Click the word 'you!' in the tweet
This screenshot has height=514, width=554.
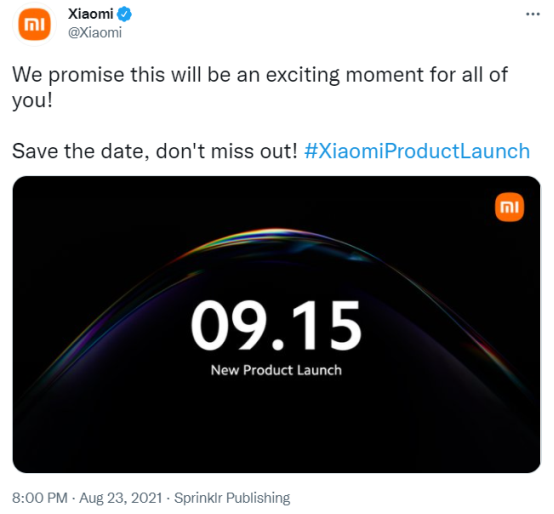(33, 100)
